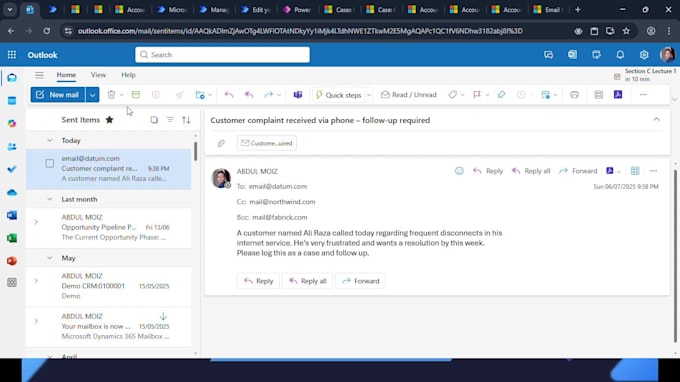Share to Teams from the ribbon
680x382 pixels.
coord(298,95)
